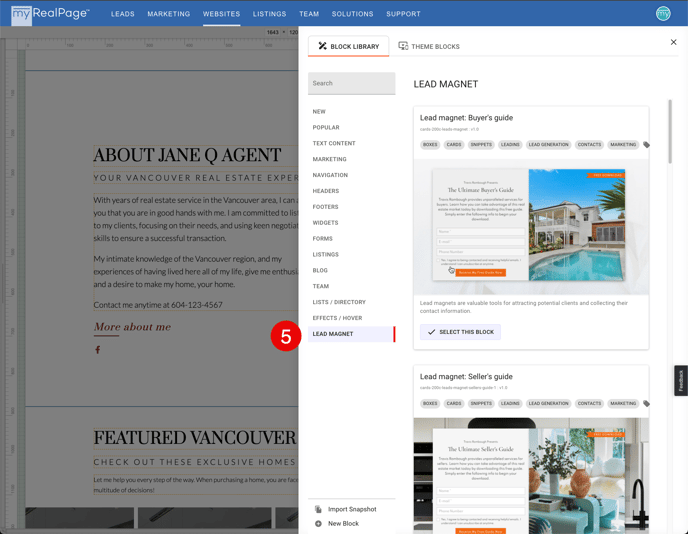Click the Facebook icon under More about me

97,350
